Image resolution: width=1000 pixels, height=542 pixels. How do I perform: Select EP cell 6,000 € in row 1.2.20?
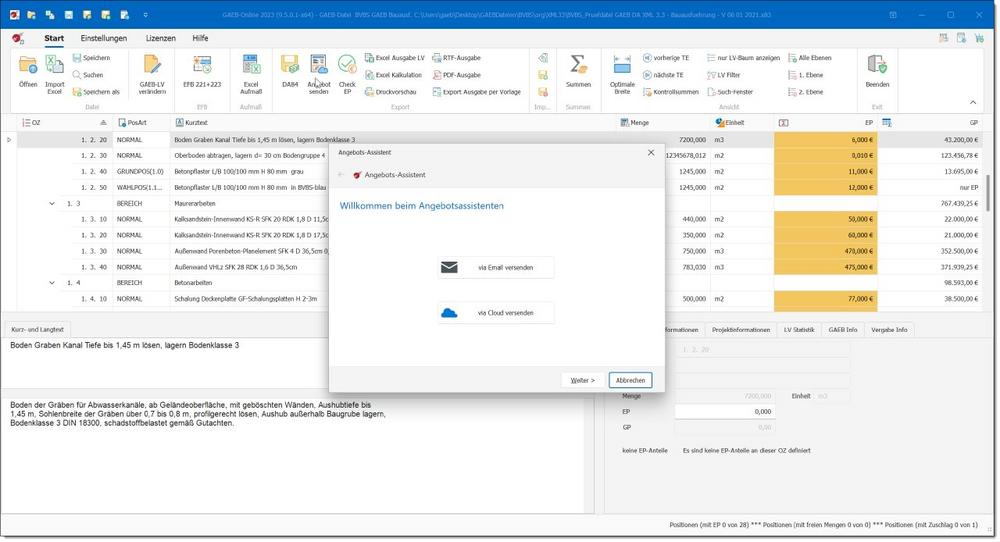tap(826, 140)
